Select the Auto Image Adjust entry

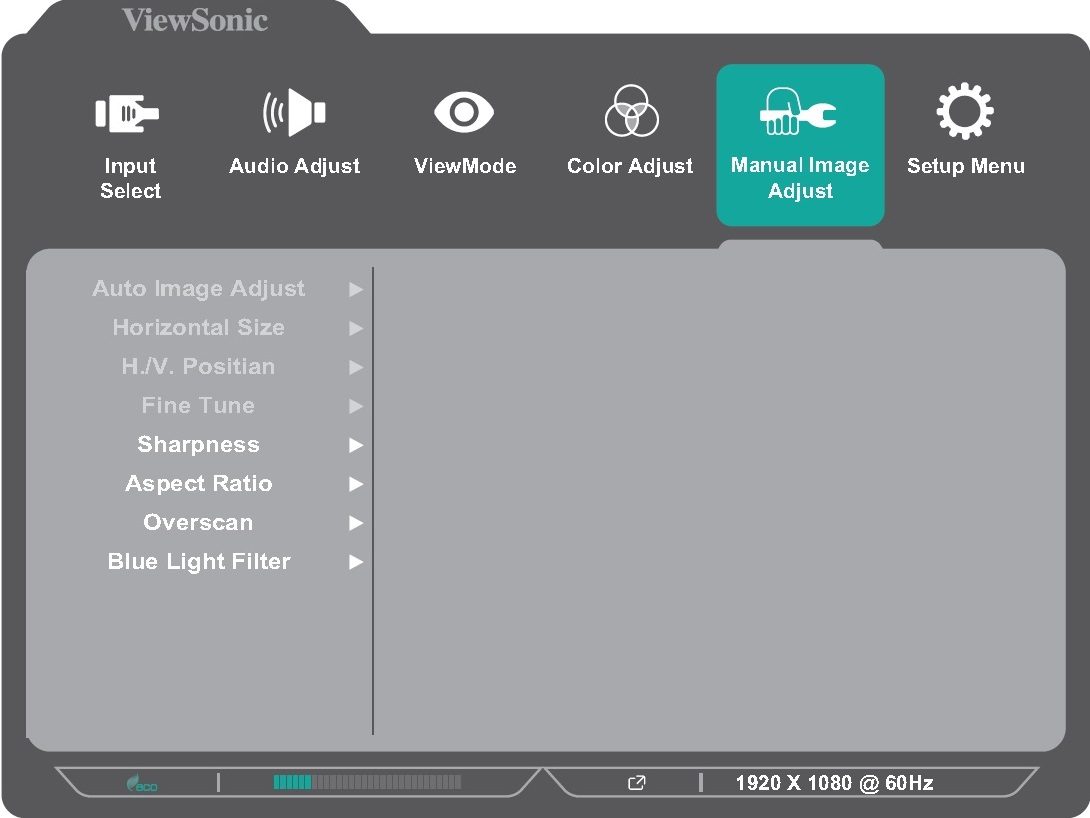click(x=199, y=288)
